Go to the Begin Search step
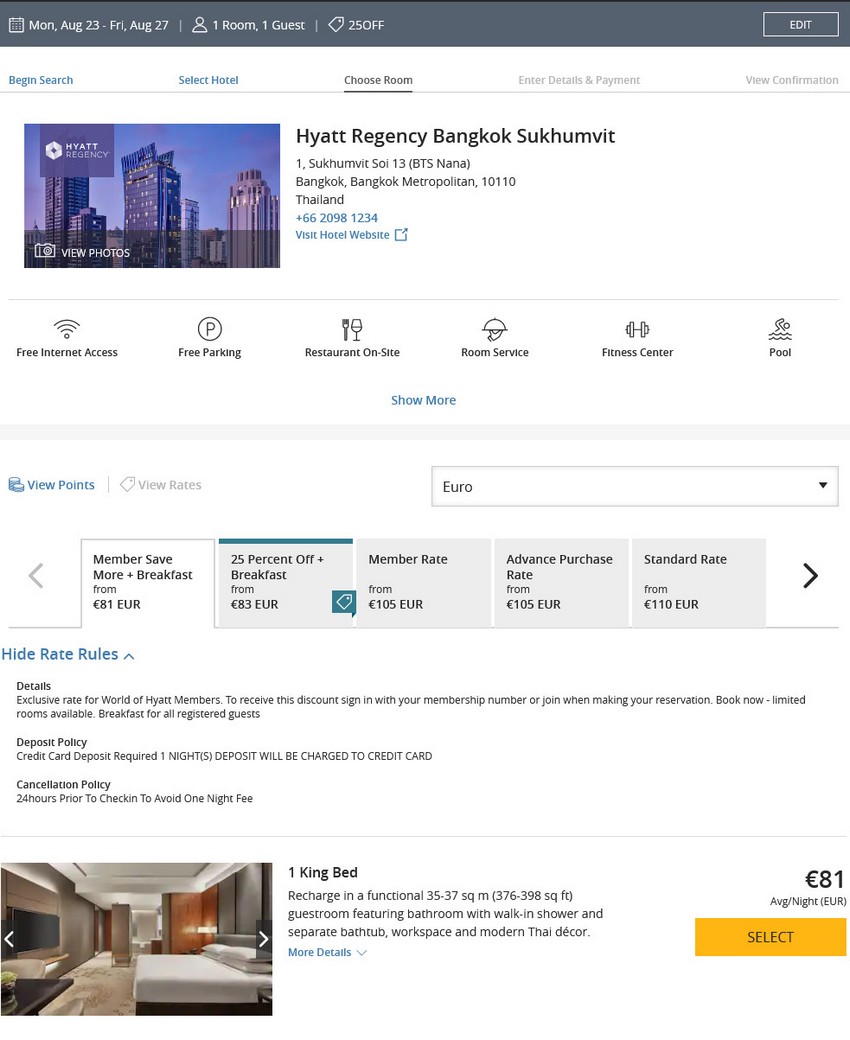 41,80
